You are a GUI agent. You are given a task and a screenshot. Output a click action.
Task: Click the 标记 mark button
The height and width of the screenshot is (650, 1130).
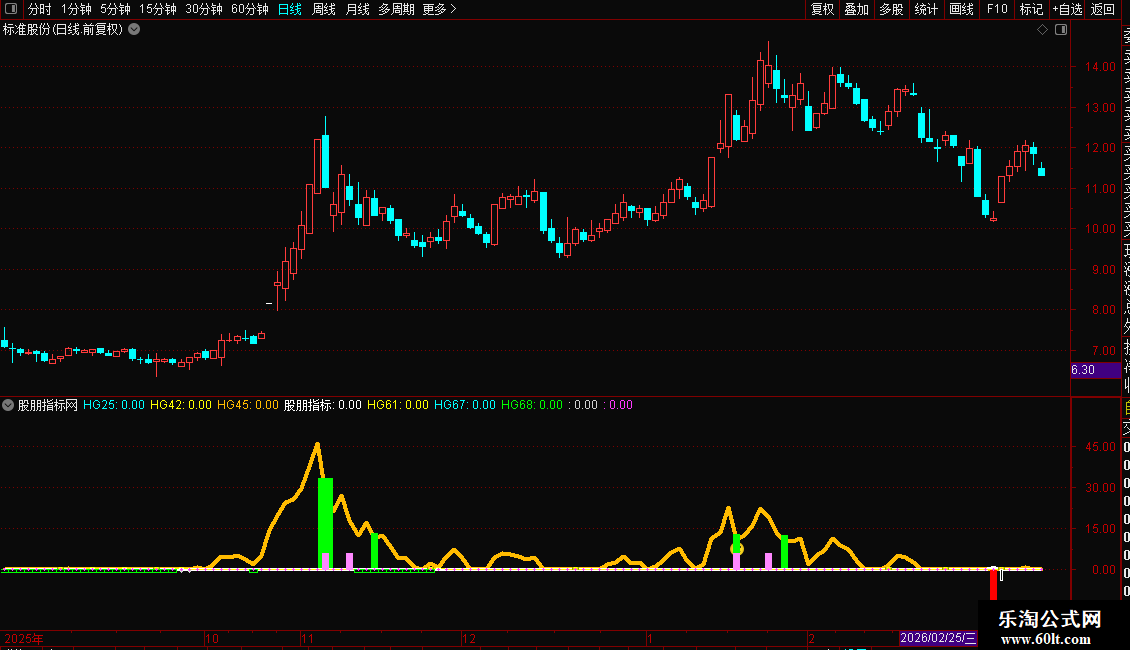click(x=1031, y=9)
